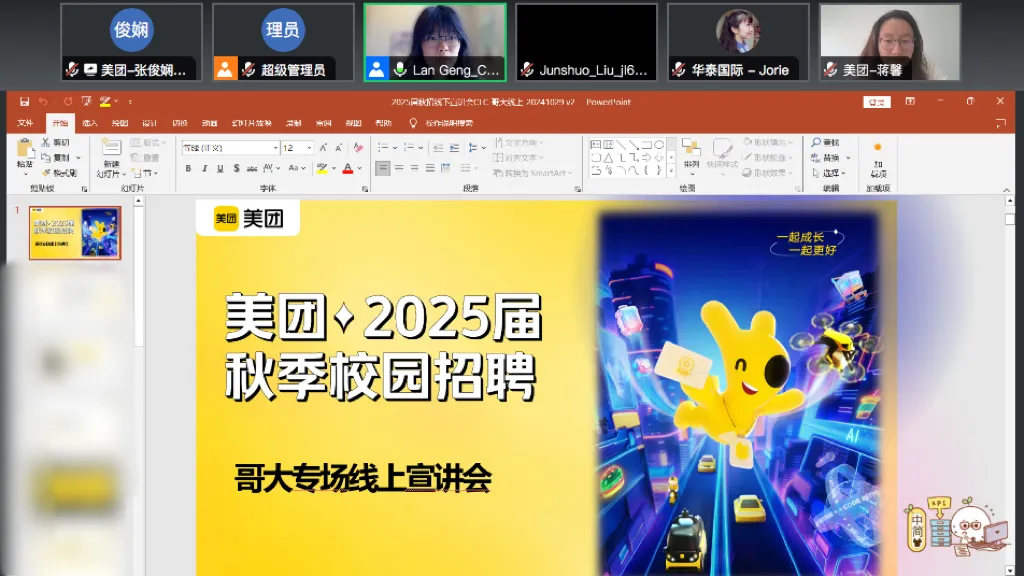This screenshot has width=1024, height=576.
Task: Click the Cut scissors icon
Action: tap(46, 142)
